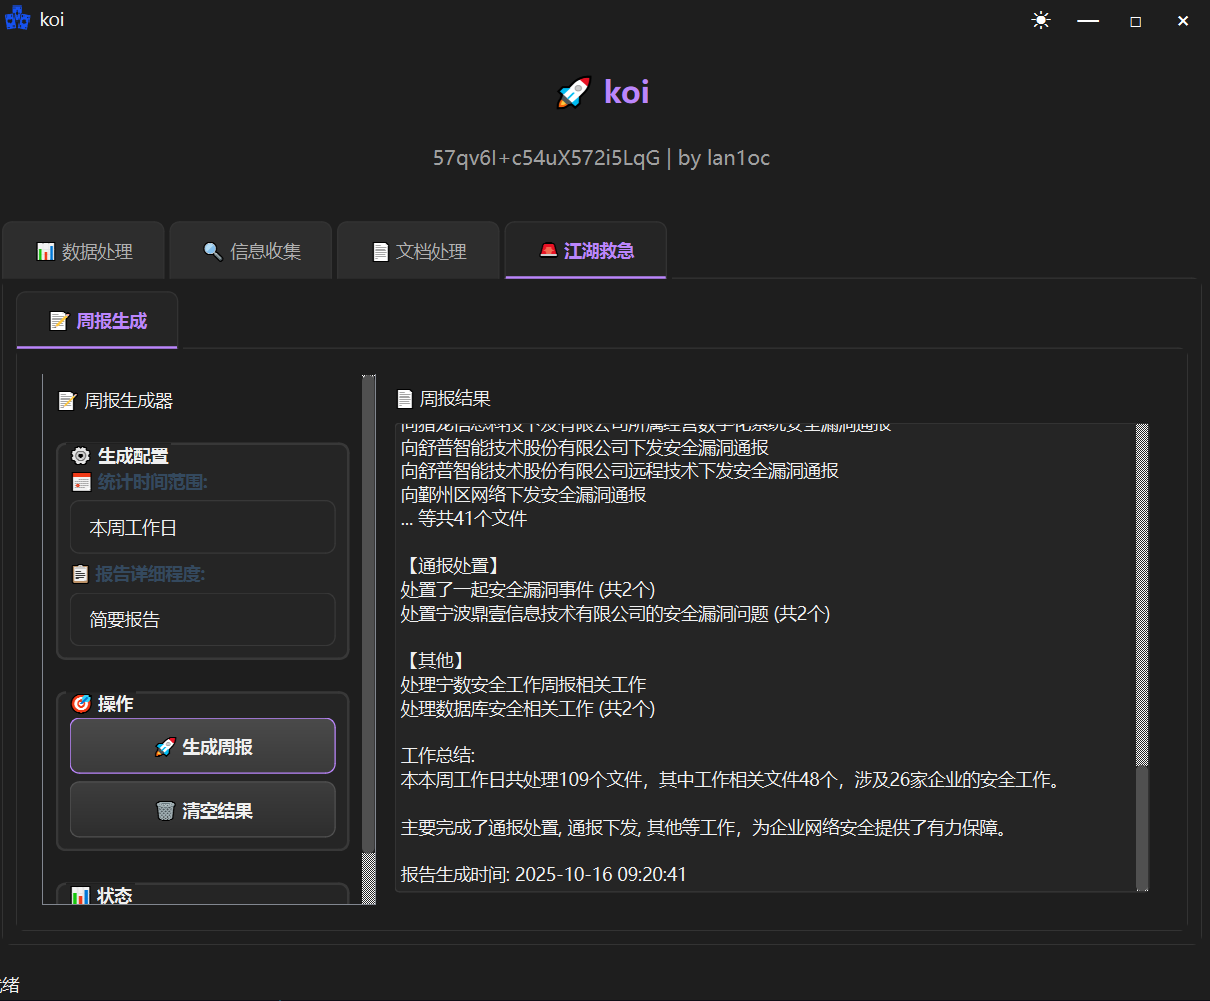The height and width of the screenshot is (1001, 1210).
Task: Click the siren icon on 江湖救急 tab
Action: [548, 251]
